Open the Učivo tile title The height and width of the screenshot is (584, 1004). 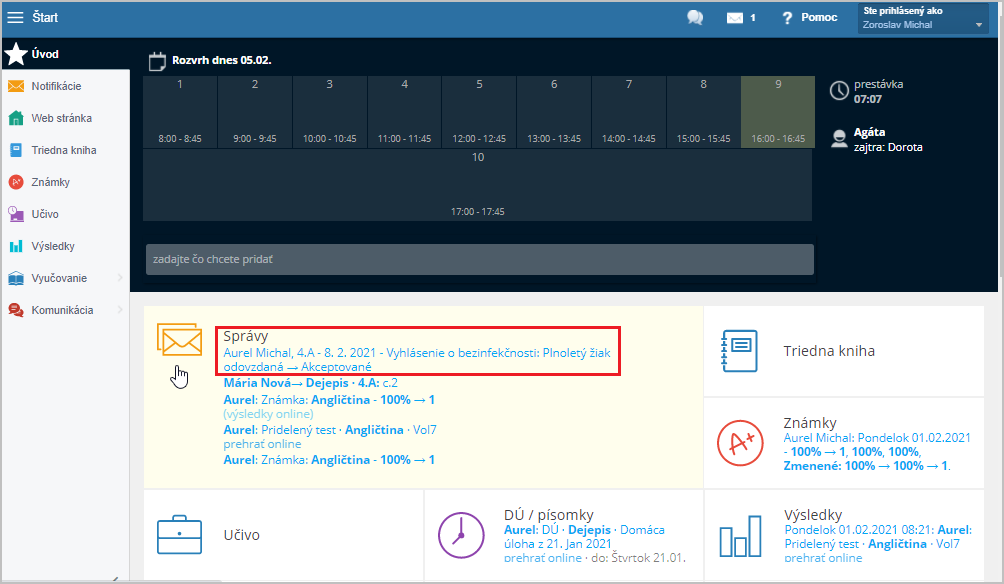[x=241, y=535]
